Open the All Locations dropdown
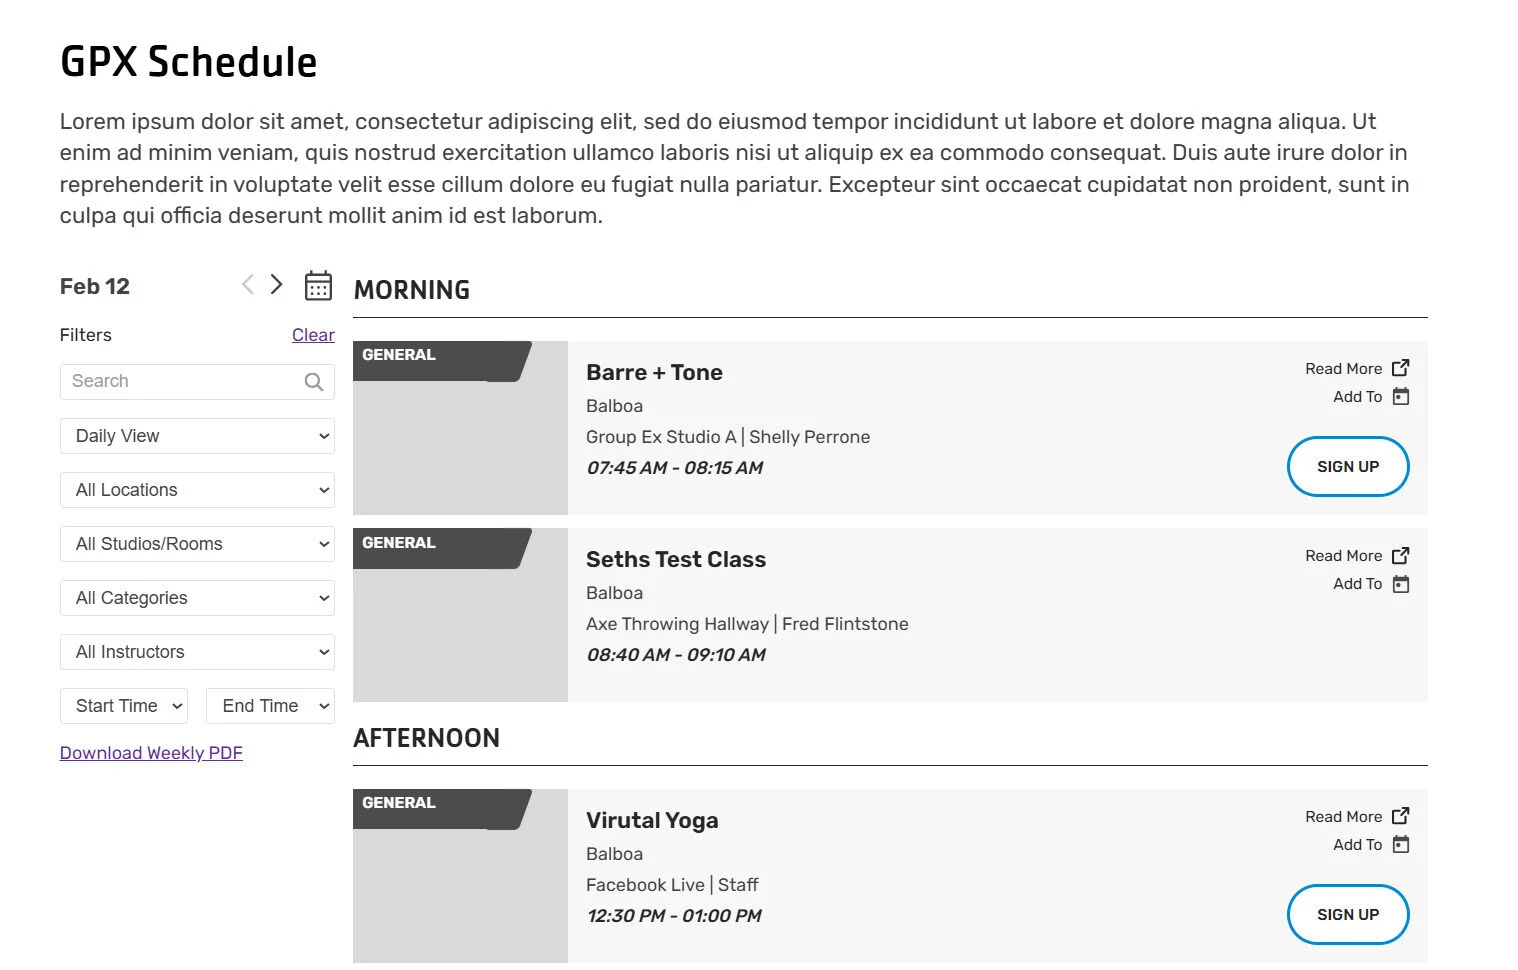This screenshot has width=1518, height=970. (x=197, y=490)
